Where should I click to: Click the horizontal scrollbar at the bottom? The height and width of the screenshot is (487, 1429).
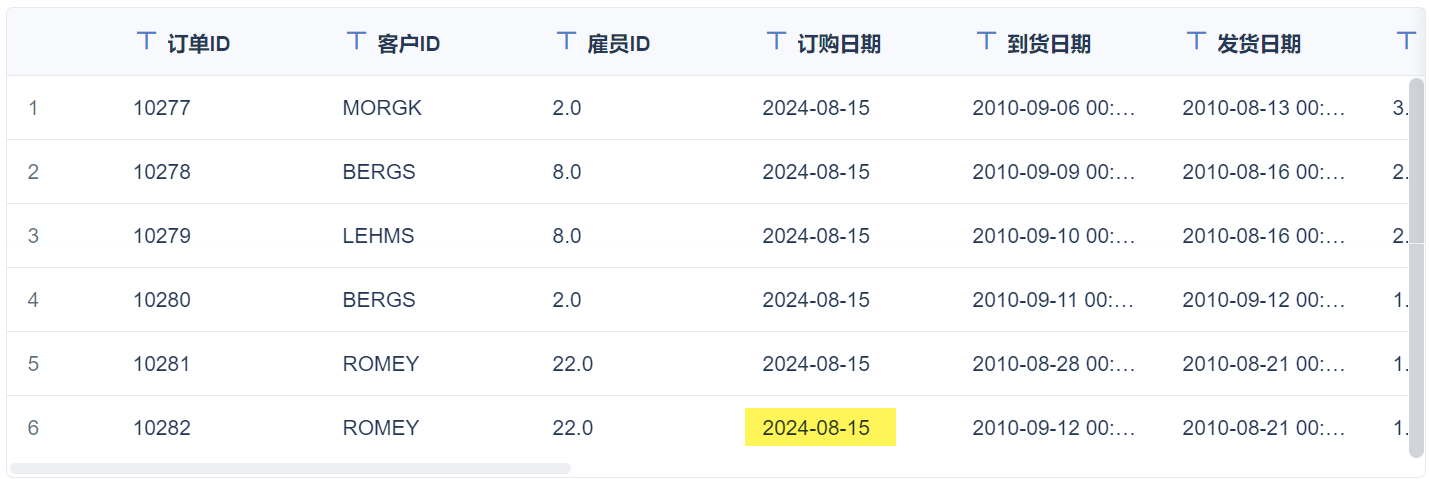click(x=290, y=468)
